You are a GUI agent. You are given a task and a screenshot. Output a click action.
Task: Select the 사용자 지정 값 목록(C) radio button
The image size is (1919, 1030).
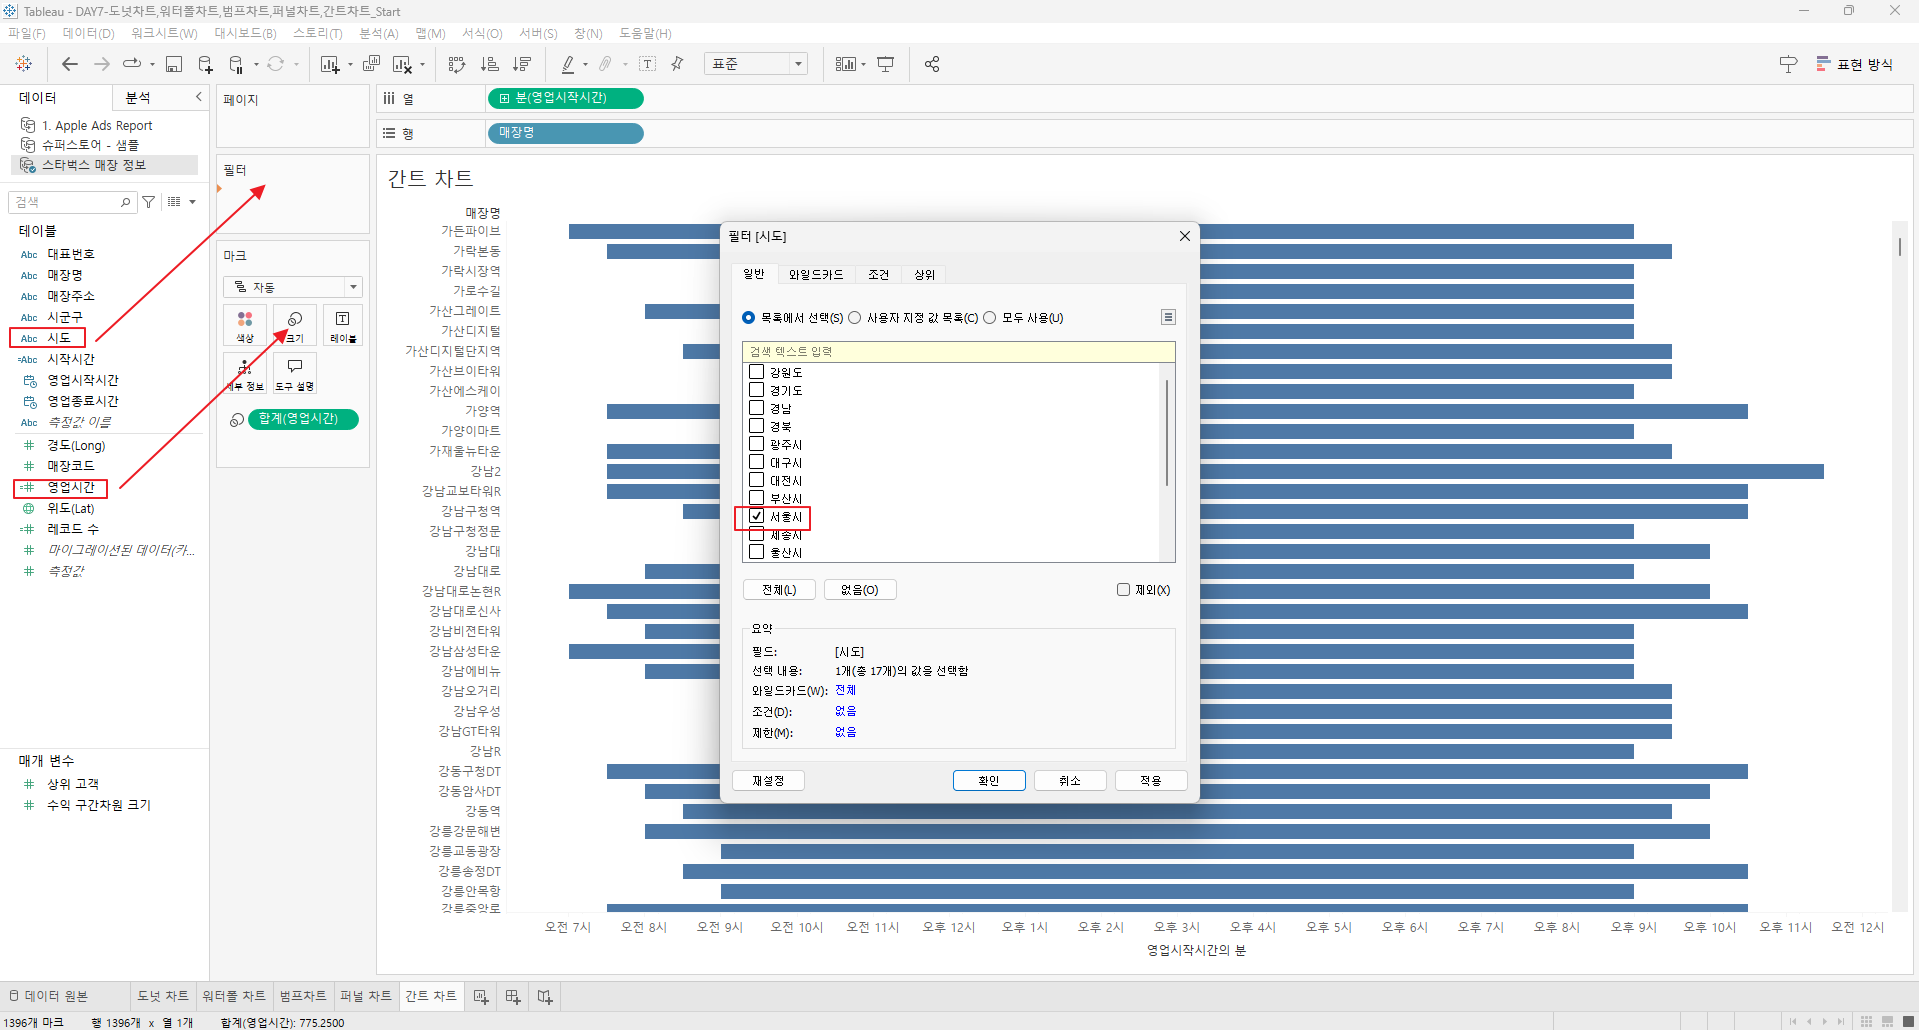click(854, 318)
